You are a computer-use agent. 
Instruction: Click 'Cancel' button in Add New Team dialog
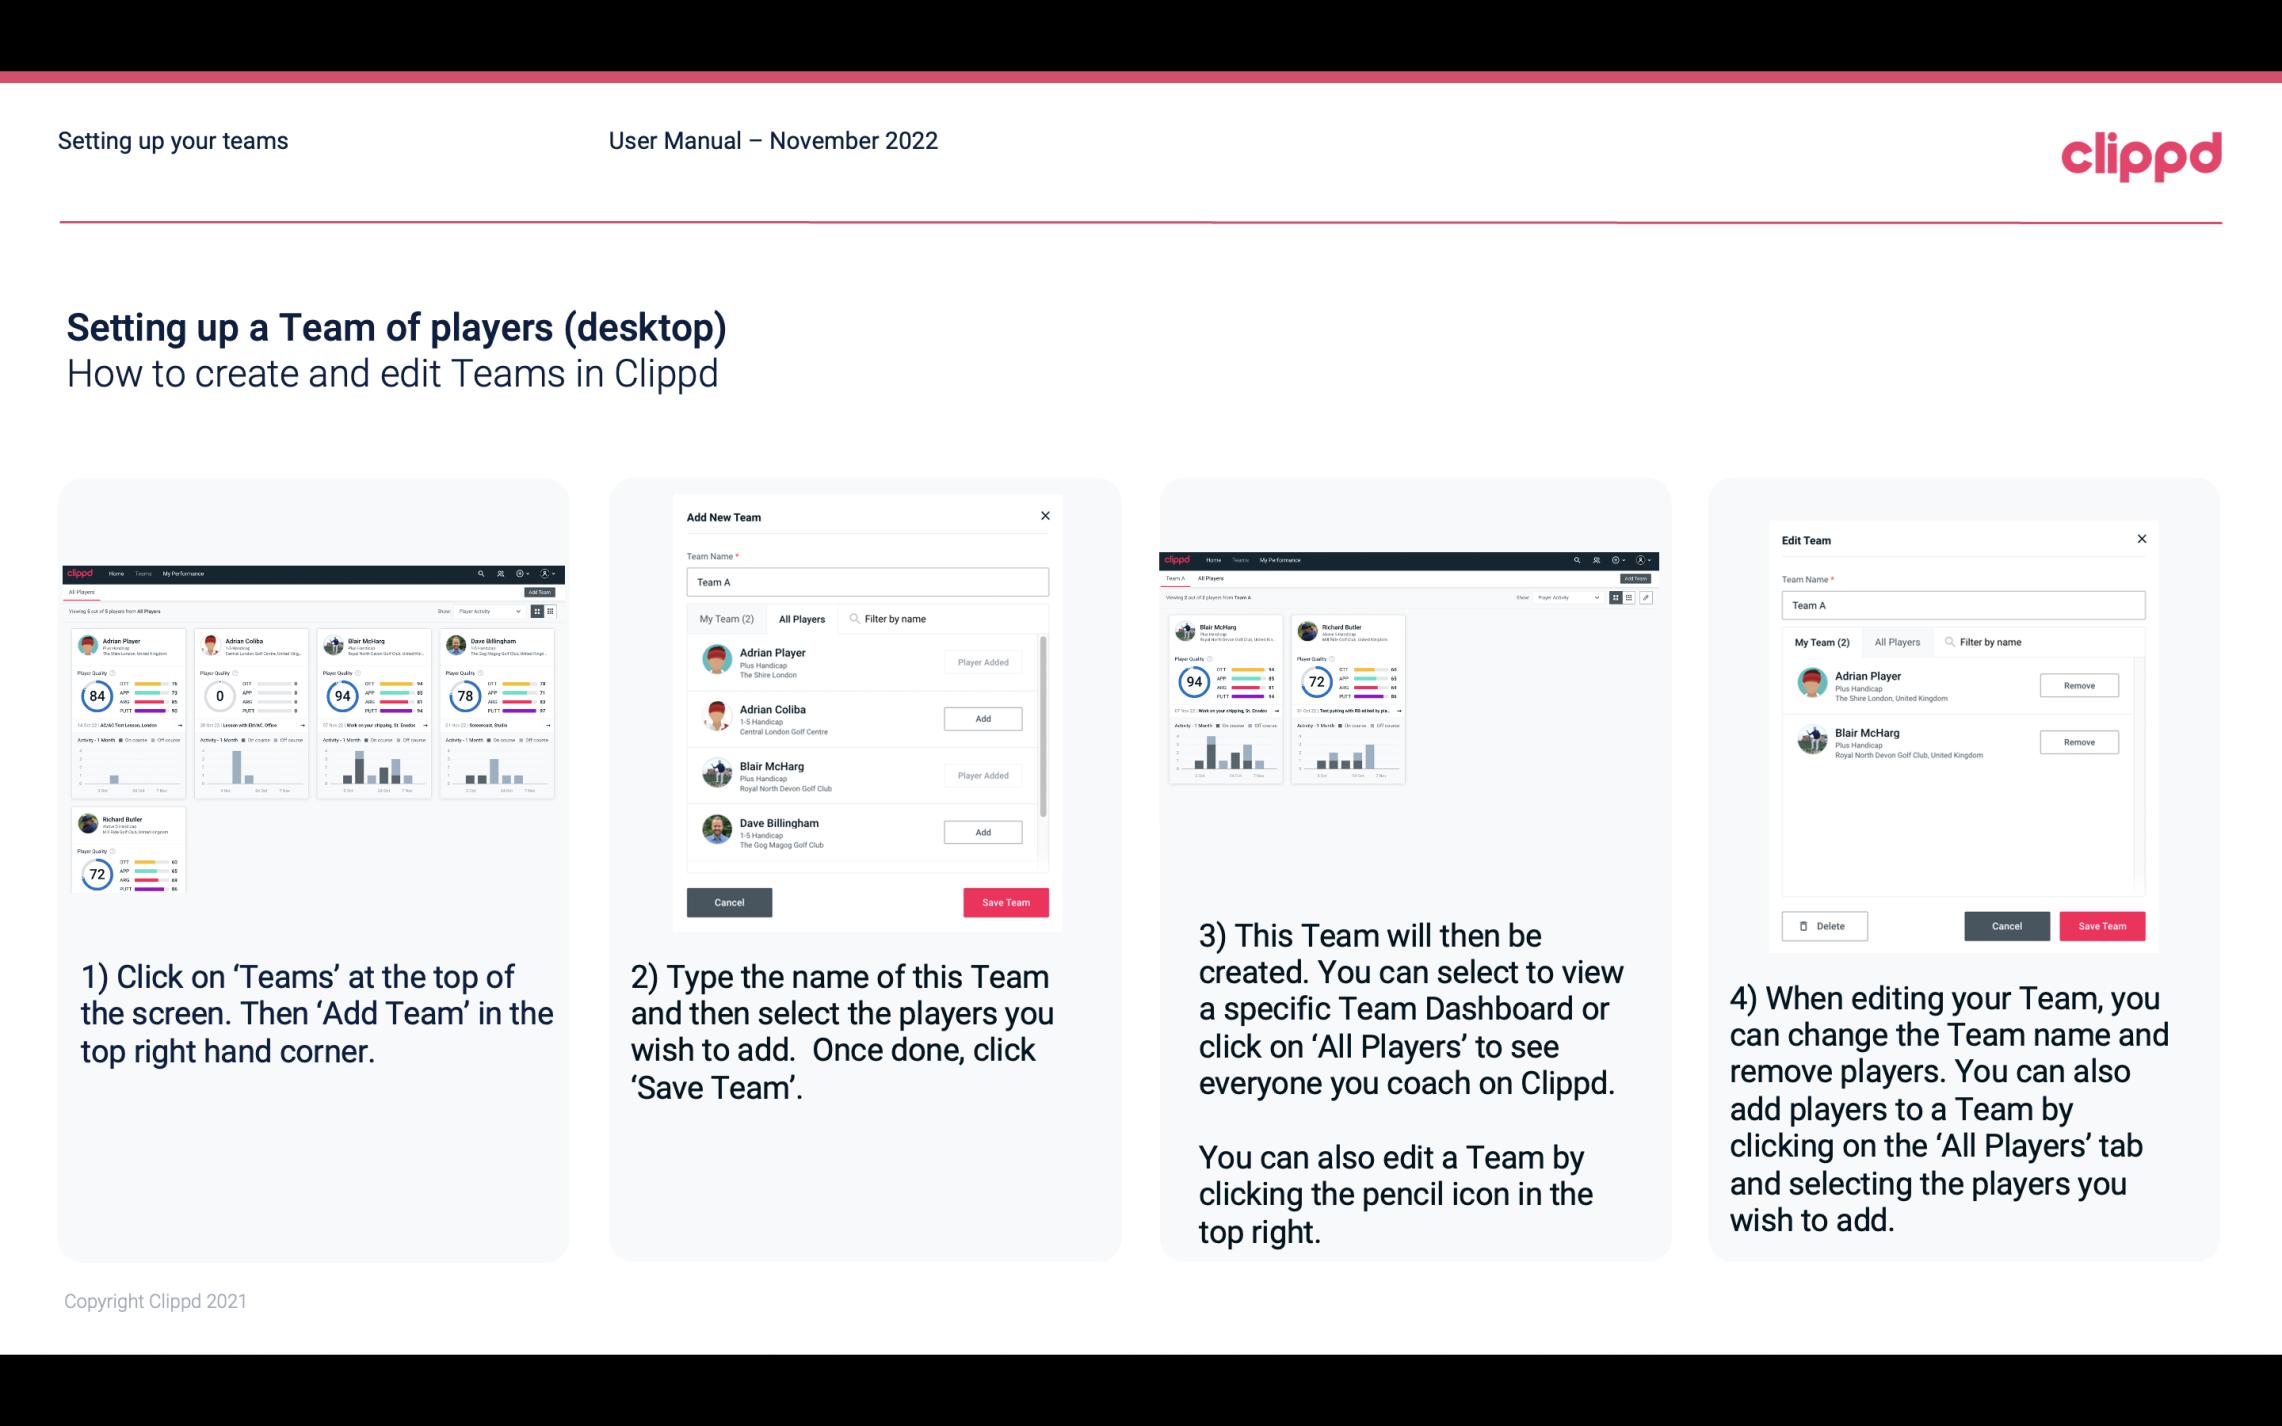coord(729,900)
